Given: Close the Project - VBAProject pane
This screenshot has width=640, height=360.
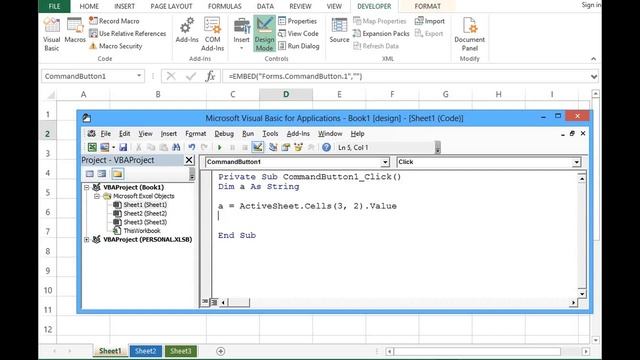Looking at the screenshot, I should [x=189, y=160].
